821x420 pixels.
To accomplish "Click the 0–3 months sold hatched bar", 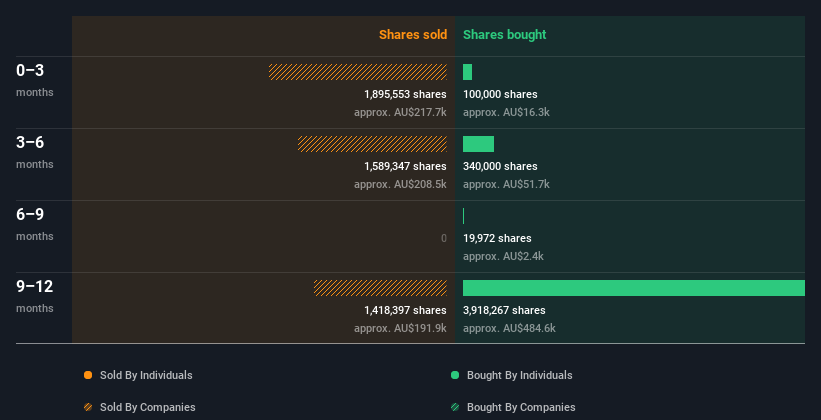I will (x=358, y=72).
